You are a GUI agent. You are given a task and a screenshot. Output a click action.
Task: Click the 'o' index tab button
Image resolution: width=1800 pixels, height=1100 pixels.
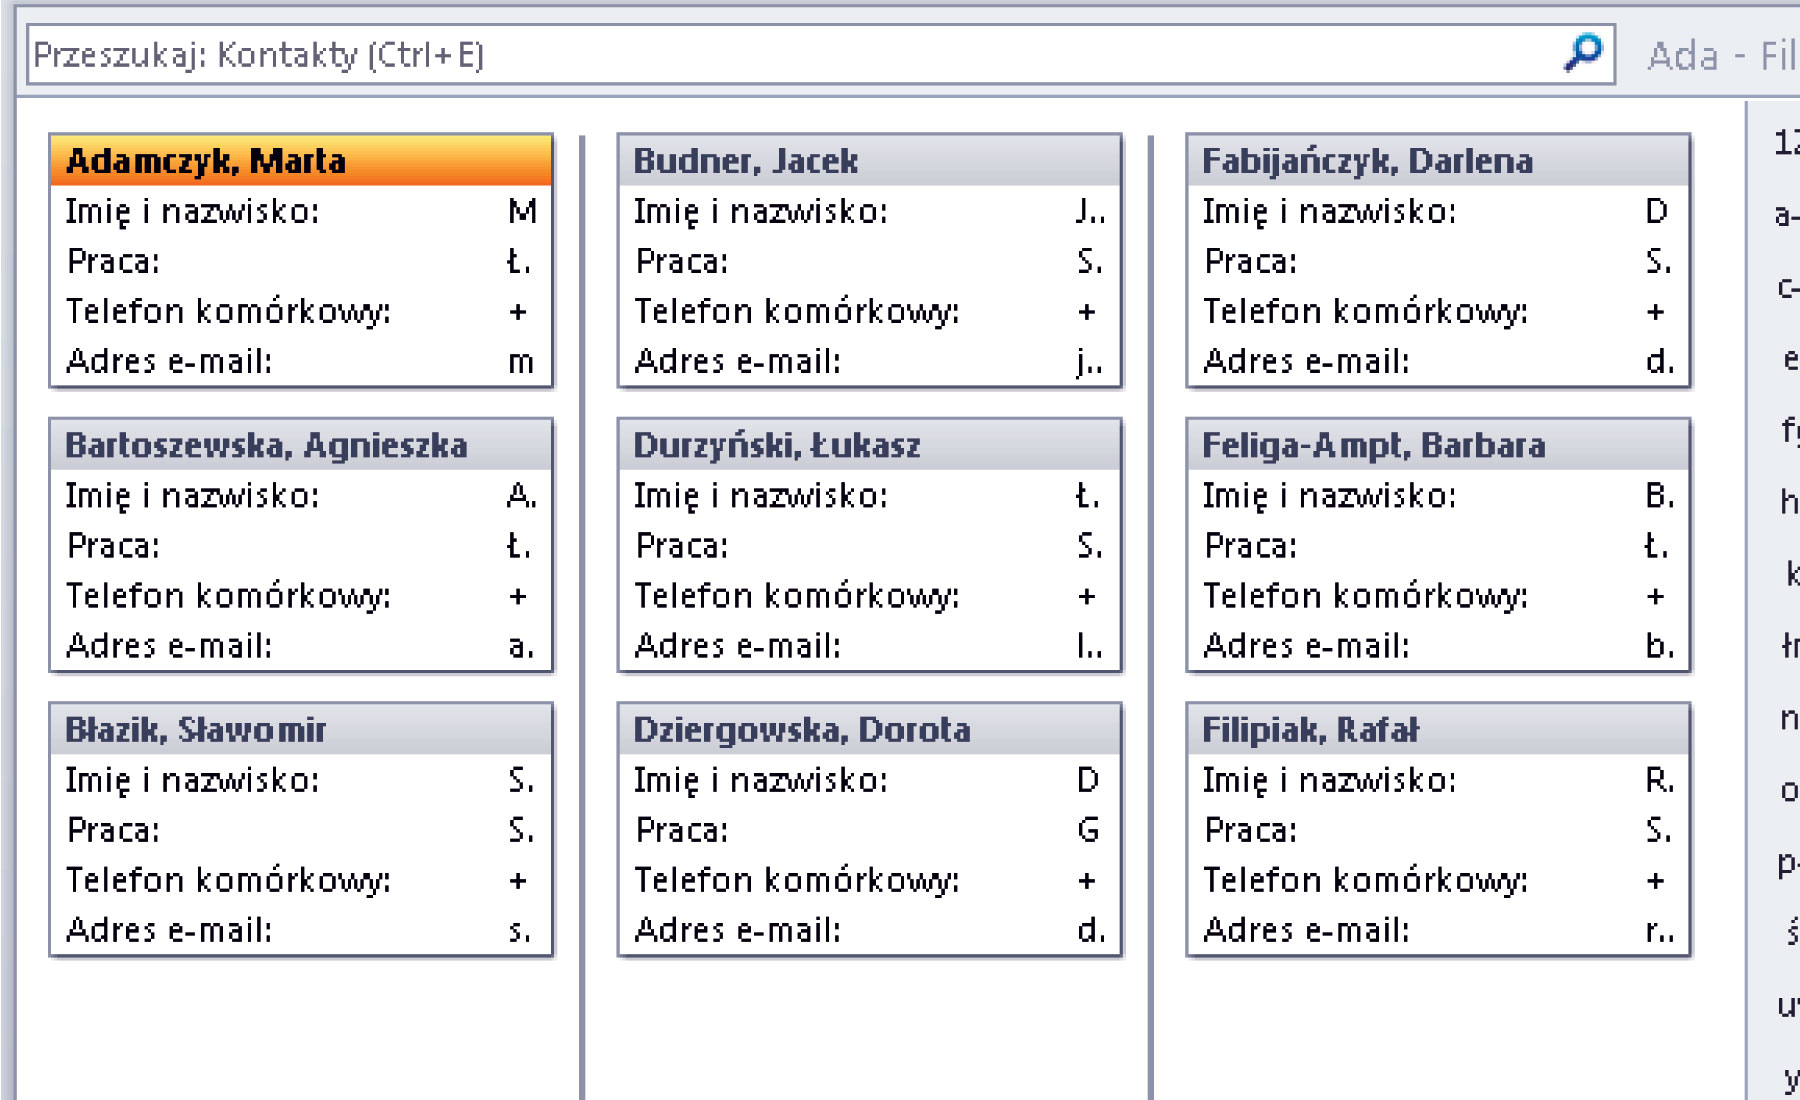pyautogui.click(x=1789, y=790)
